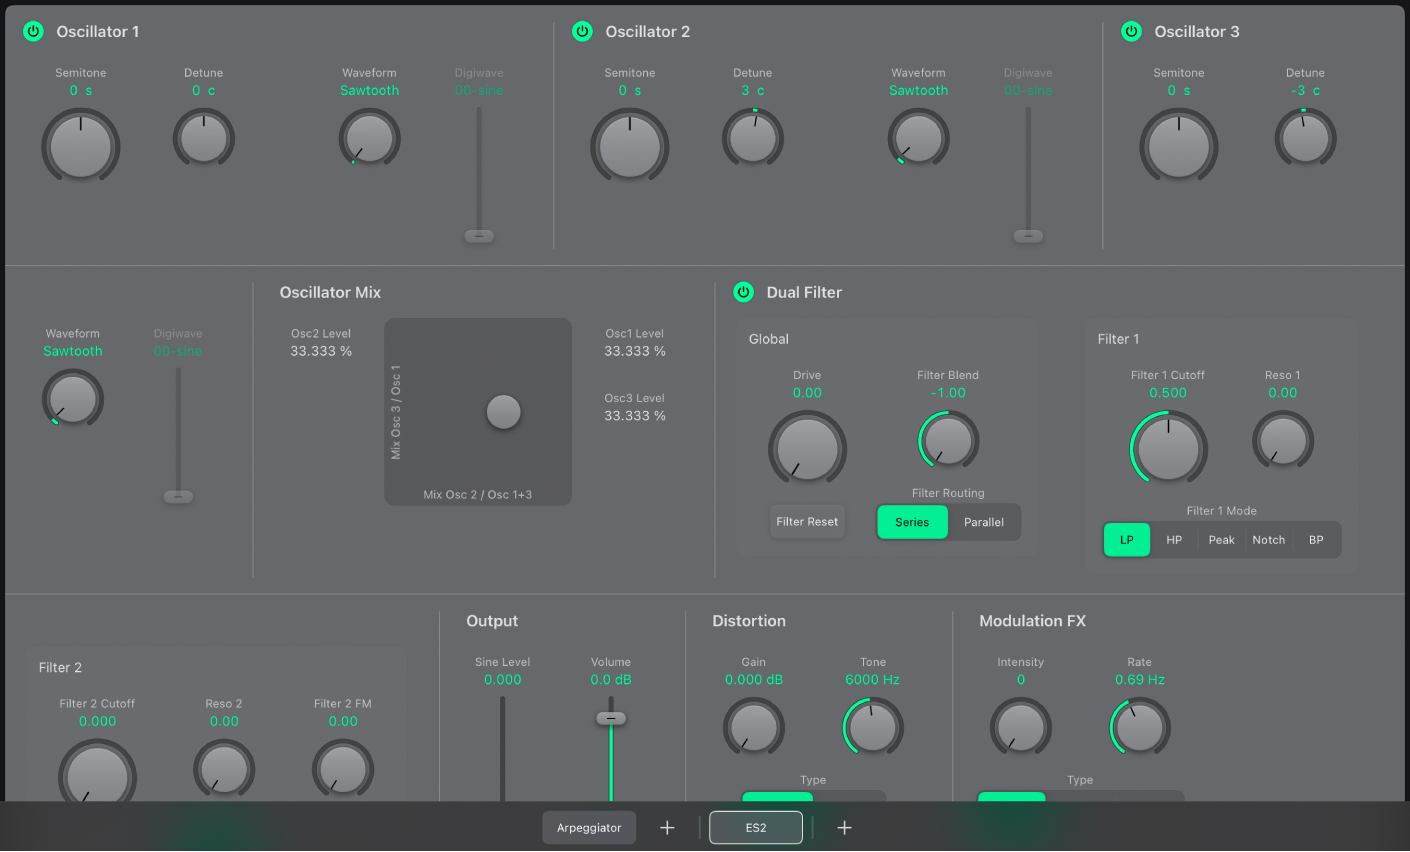
Task: Click the Output Volume slider handle
Action: tap(611, 718)
